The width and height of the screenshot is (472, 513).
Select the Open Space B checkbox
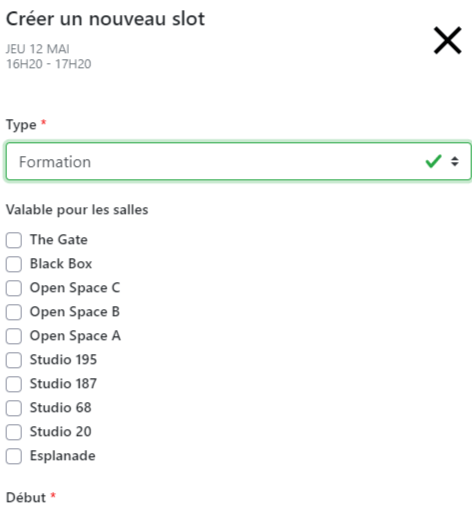[x=14, y=312]
